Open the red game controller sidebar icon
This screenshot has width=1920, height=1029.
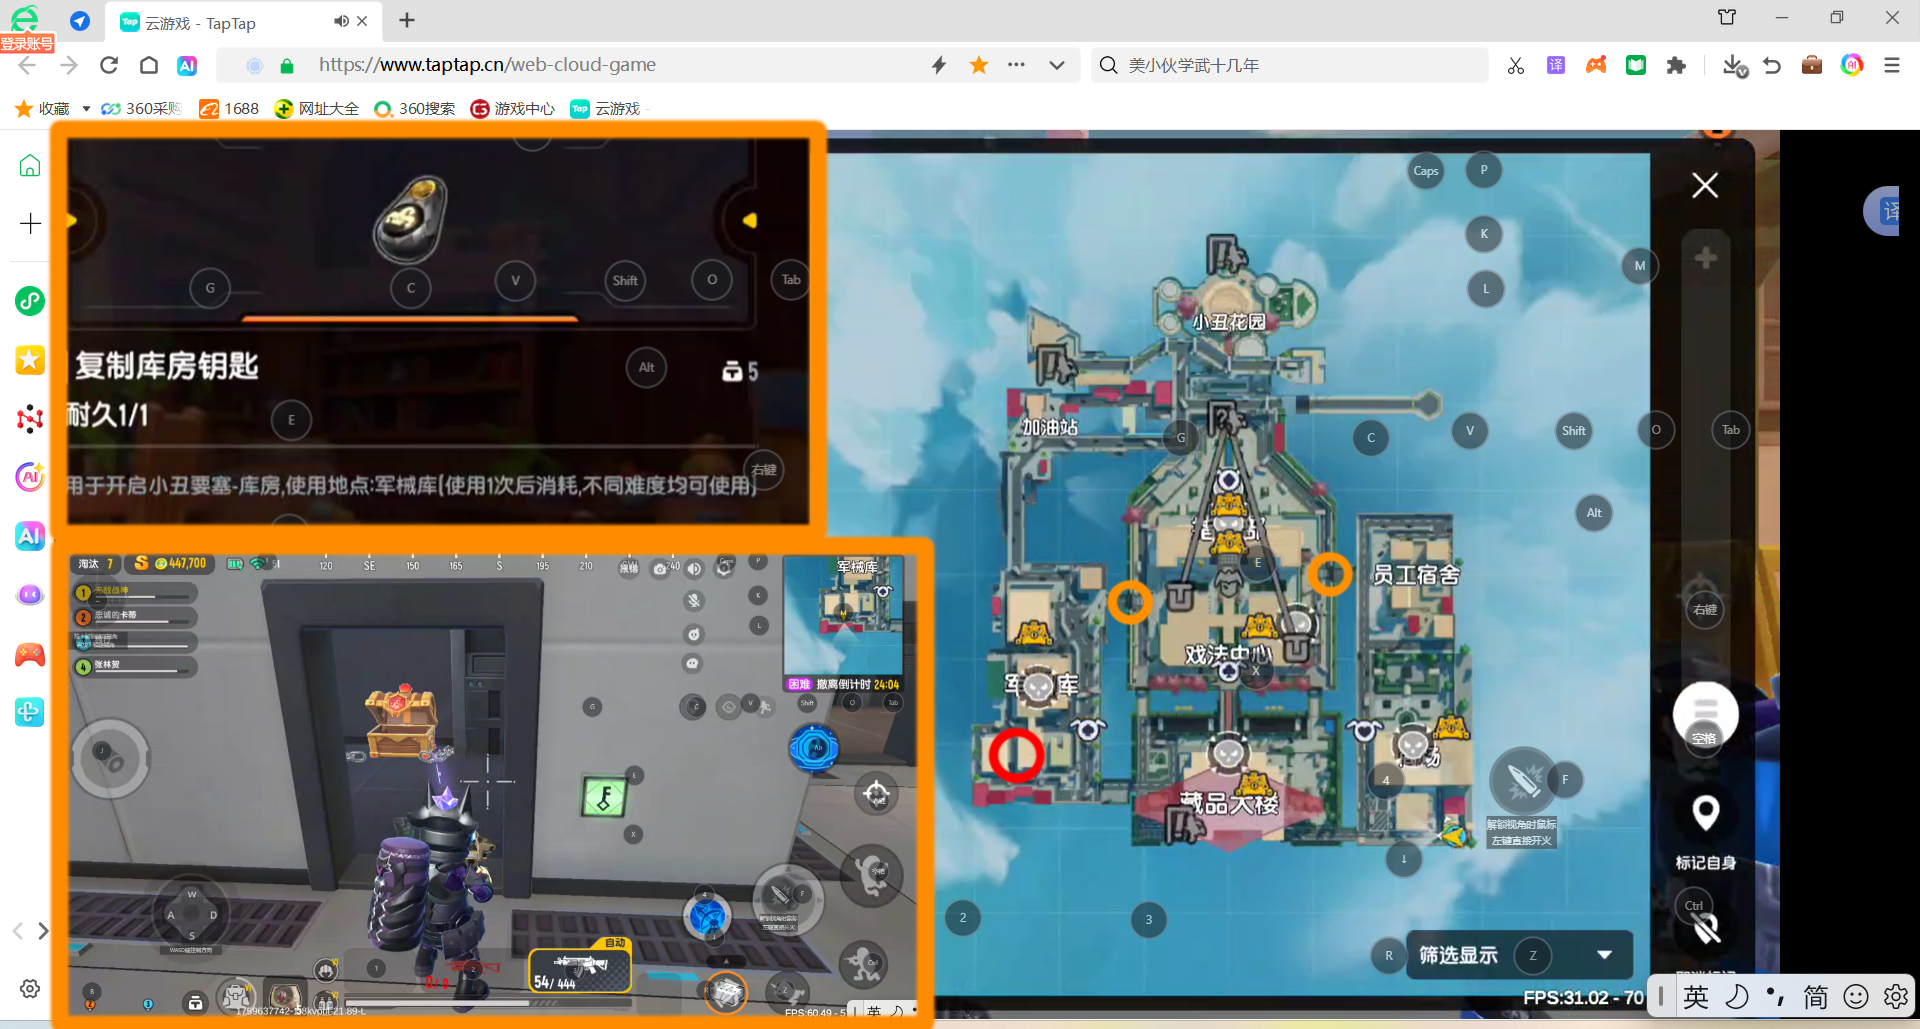tap(30, 655)
